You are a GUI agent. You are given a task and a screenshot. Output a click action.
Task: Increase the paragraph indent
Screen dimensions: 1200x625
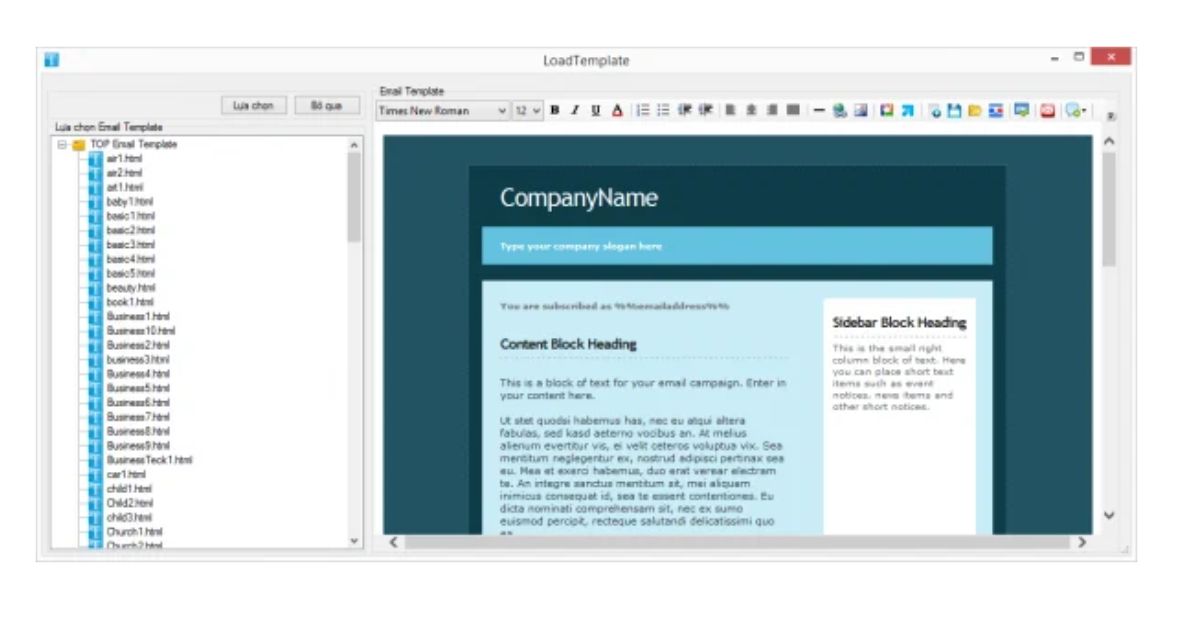pos(705,111)
